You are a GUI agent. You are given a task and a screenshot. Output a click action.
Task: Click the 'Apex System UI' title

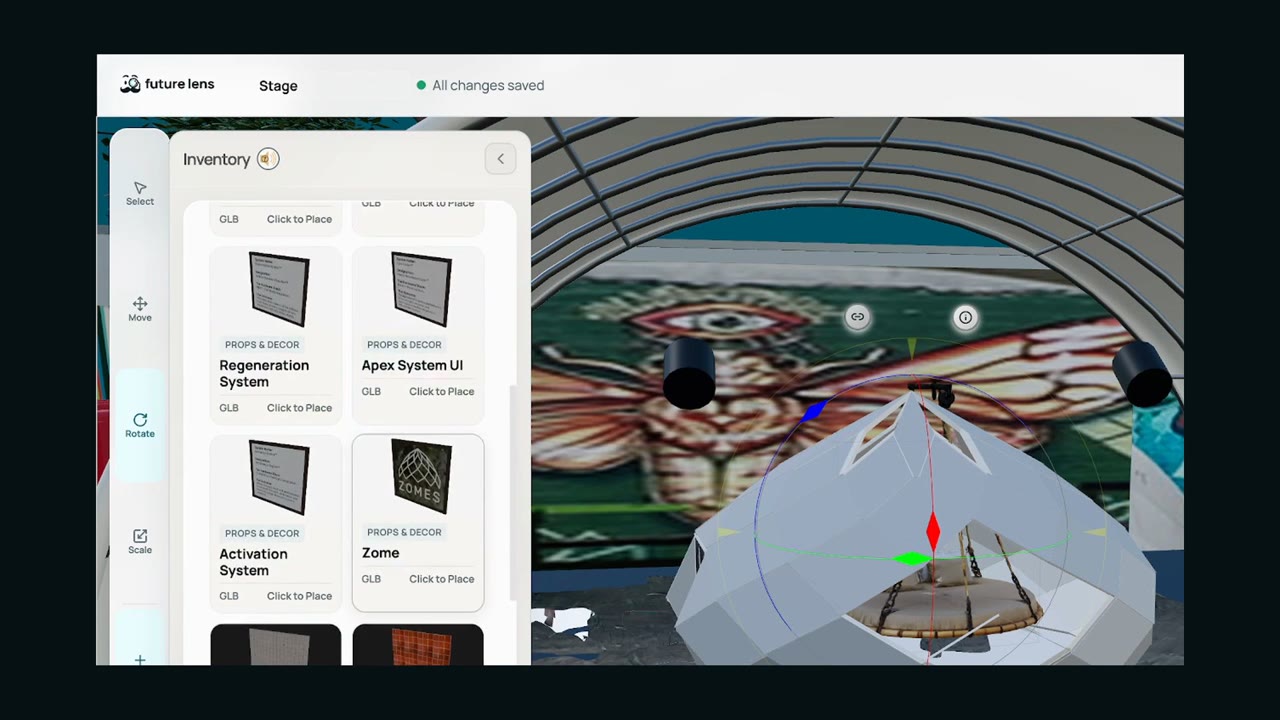412,366
